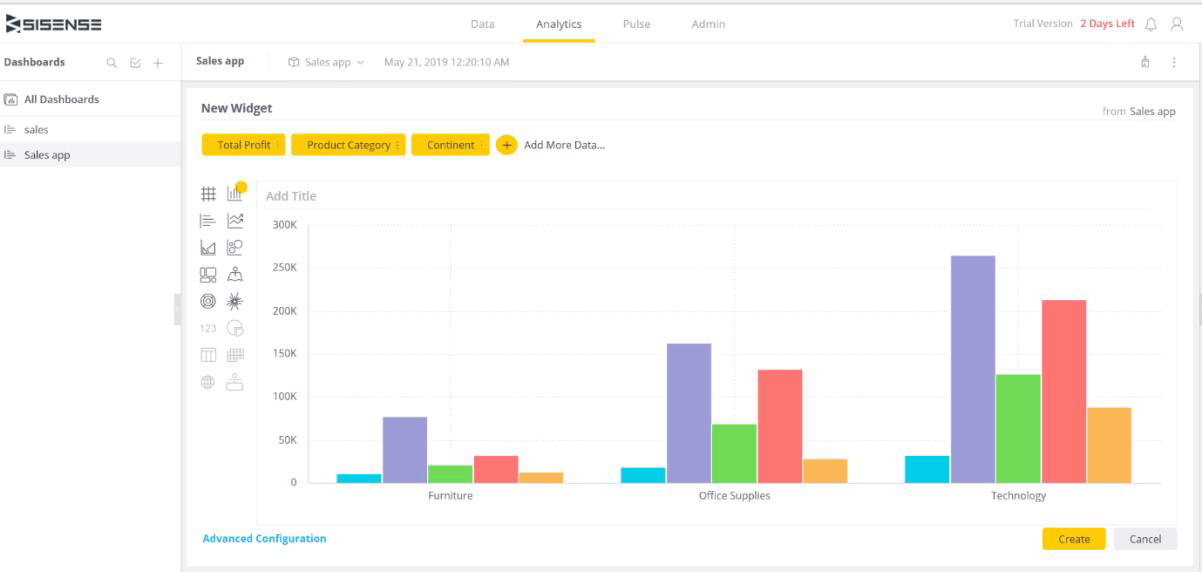Click the cyan Office Supplies bar
1202x572 pixels.
tap(643, 475)
